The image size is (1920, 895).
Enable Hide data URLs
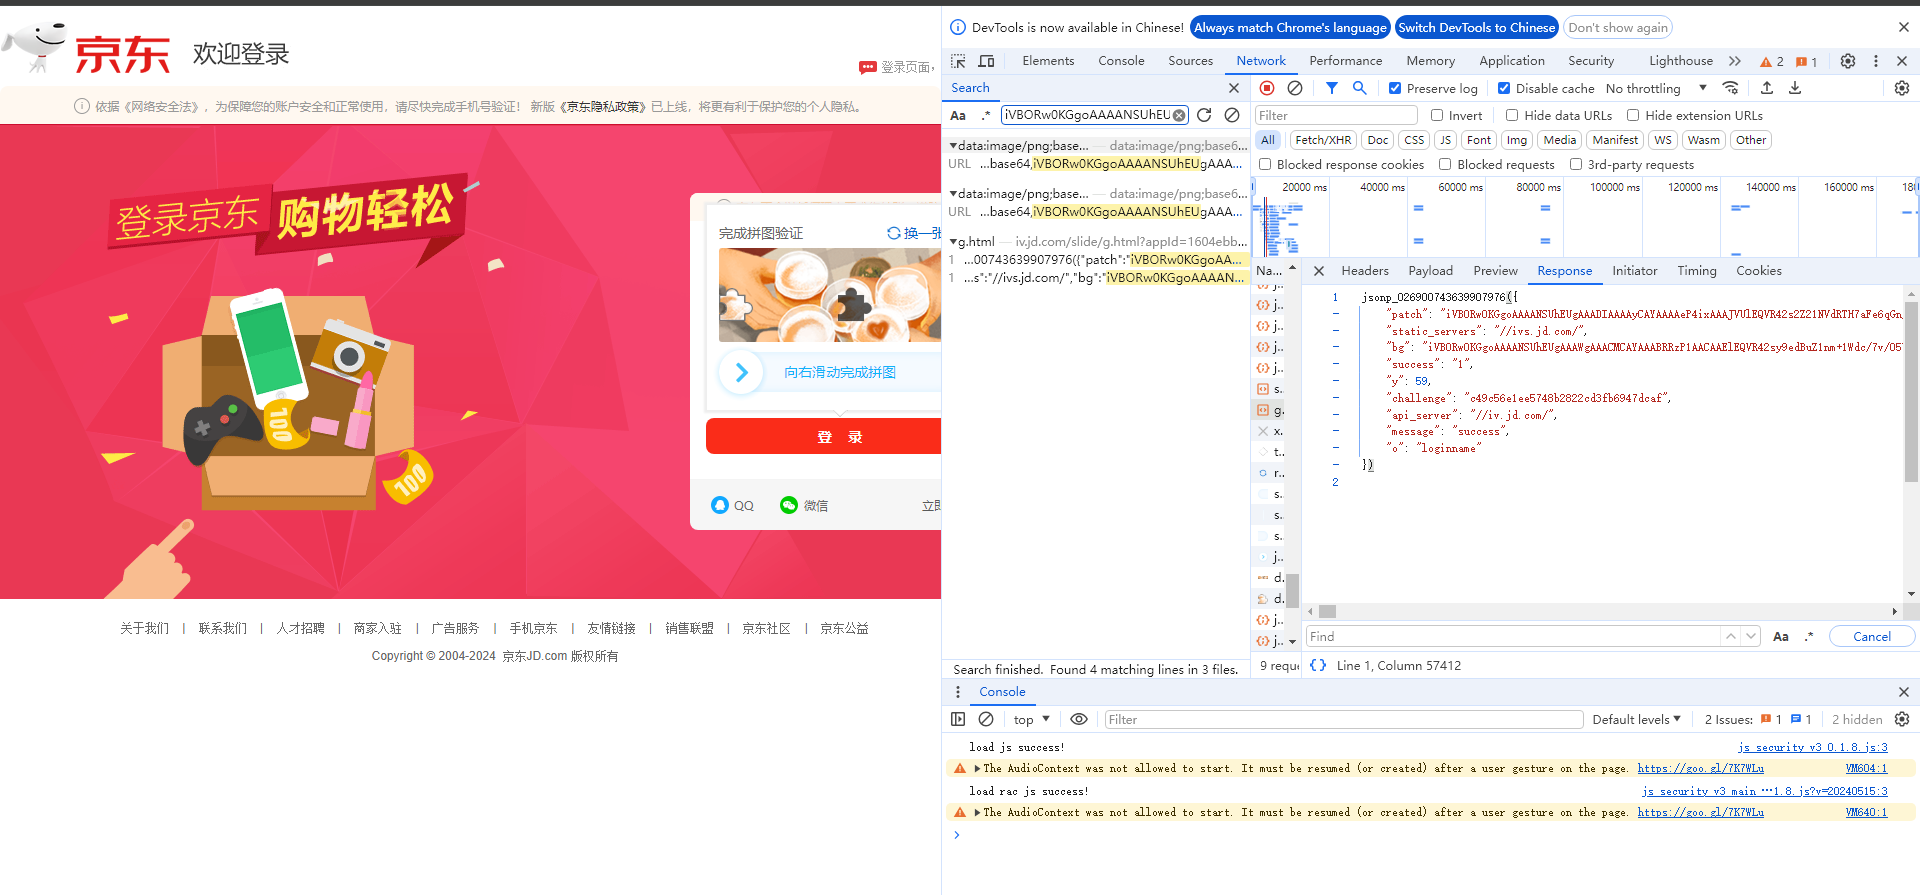pyautogui.click(x=1512, y=115)
